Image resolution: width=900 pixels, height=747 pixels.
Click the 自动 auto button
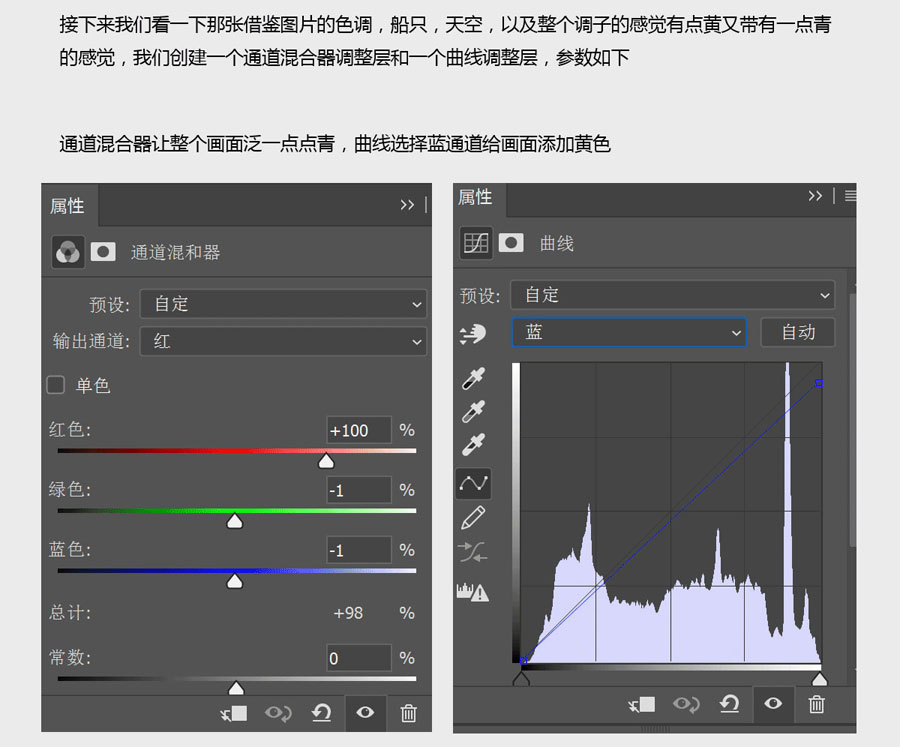(x=798, y=333)
